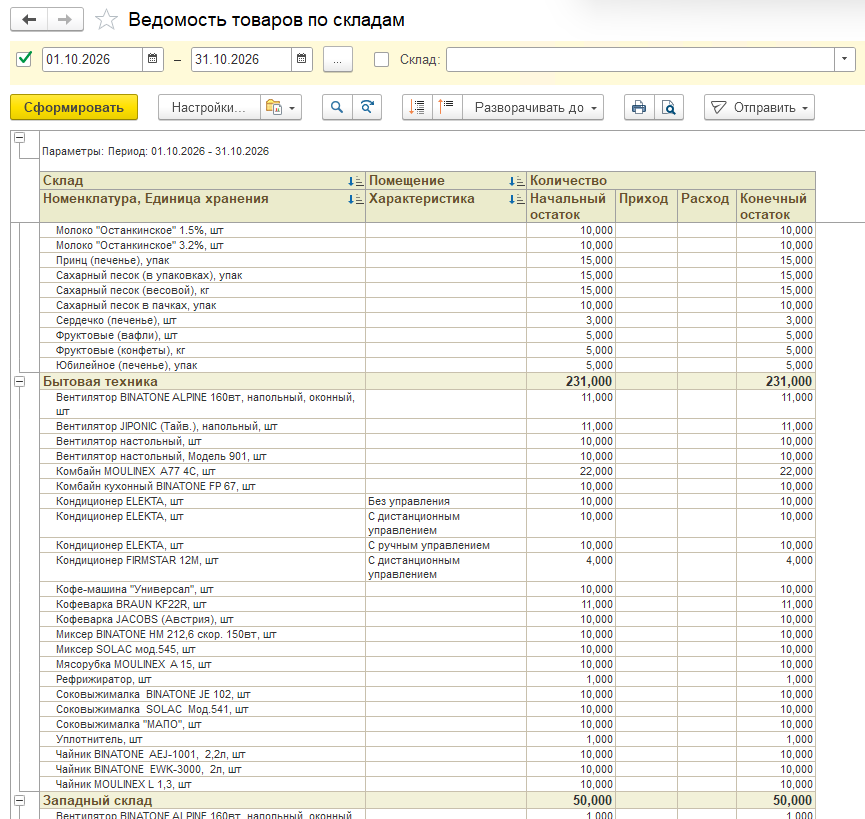
Task: Click the magnifier find icon
Action: pos(337,107)
